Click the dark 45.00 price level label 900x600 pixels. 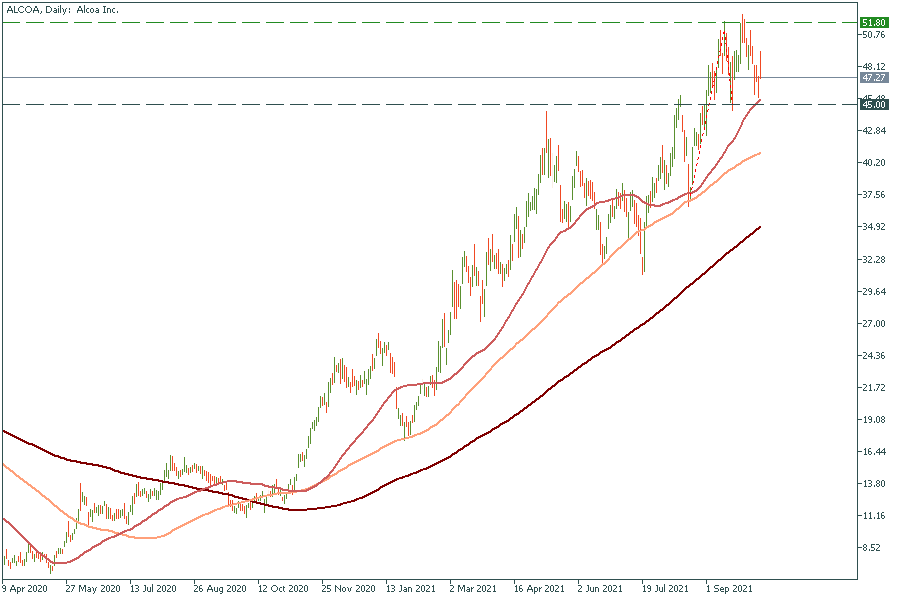874,104
